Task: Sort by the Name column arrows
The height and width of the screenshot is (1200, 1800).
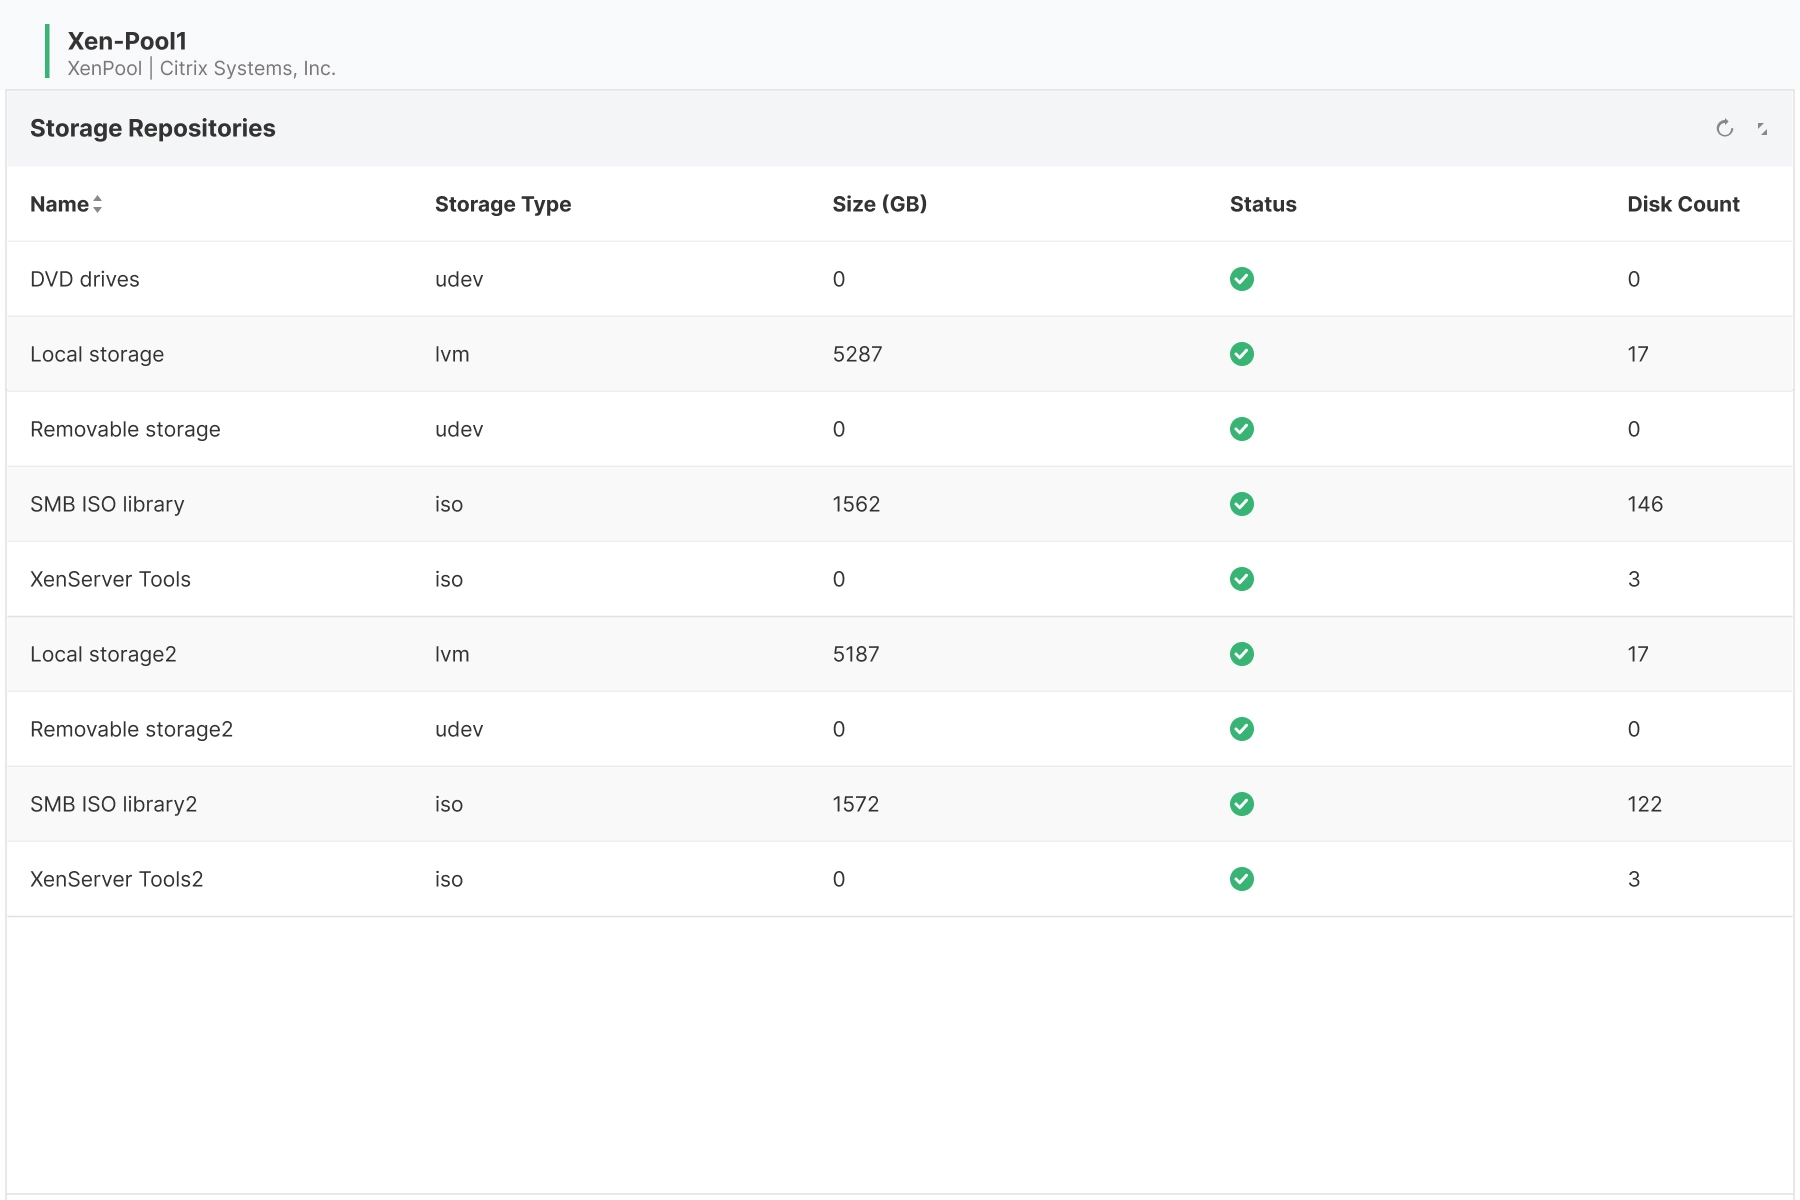Action: 97,204
